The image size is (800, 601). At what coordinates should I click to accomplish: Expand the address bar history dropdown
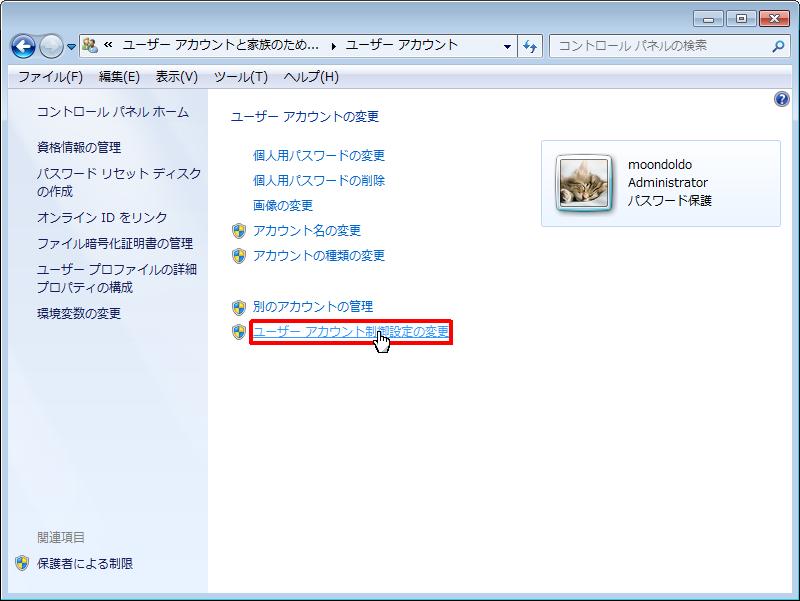(x=508, y=46)
